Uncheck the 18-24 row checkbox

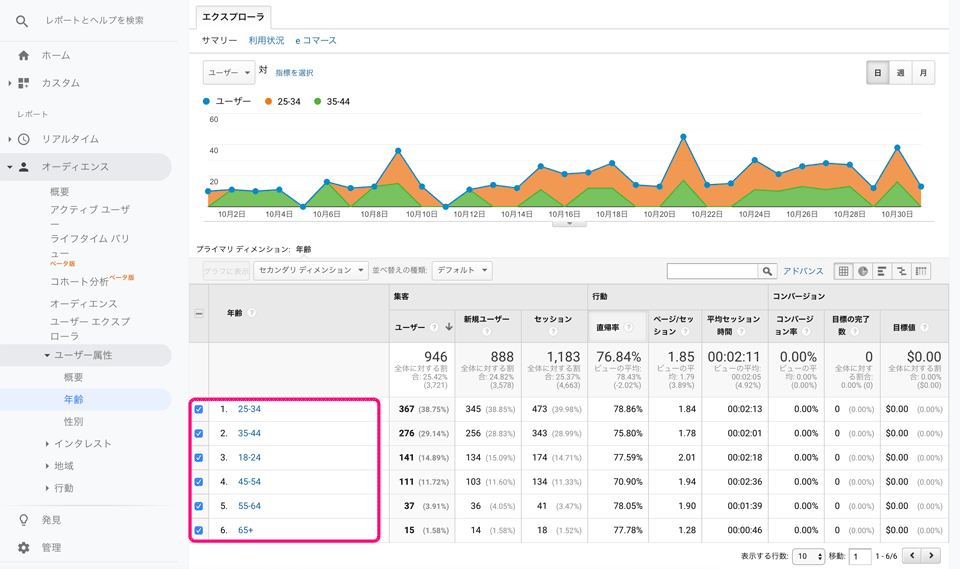click(199, 458)
